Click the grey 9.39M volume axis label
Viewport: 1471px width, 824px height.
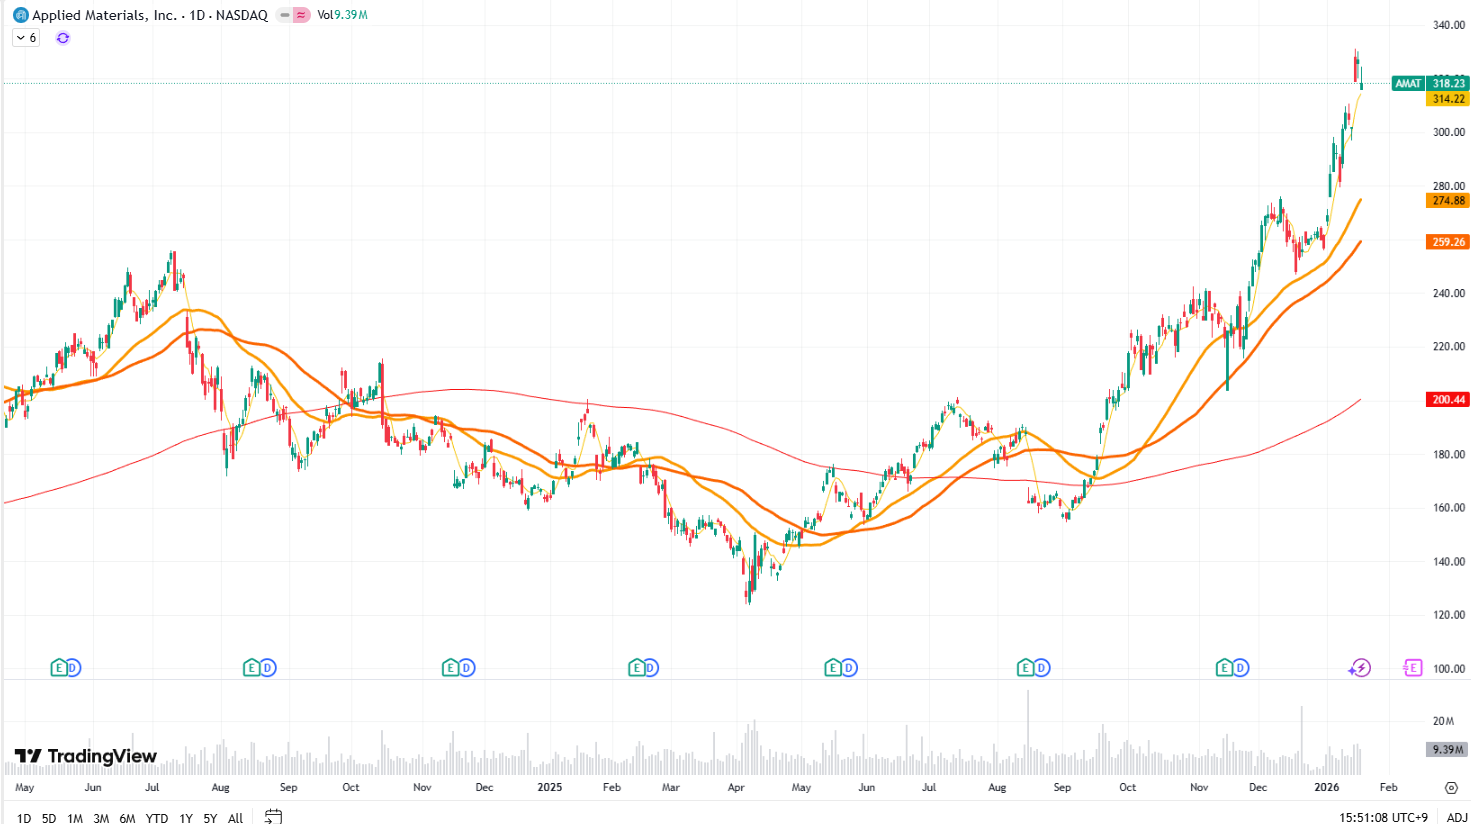[1447, 749]
